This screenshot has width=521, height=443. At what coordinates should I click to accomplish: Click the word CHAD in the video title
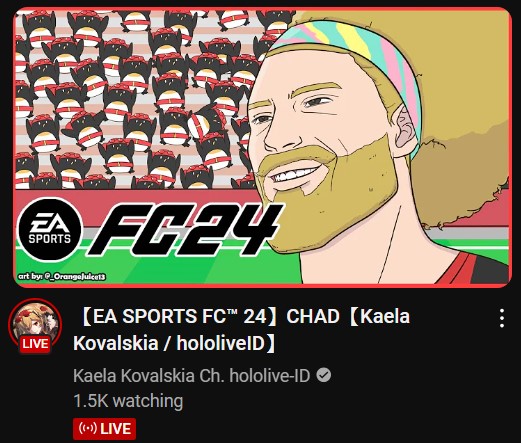click(313, 316)
